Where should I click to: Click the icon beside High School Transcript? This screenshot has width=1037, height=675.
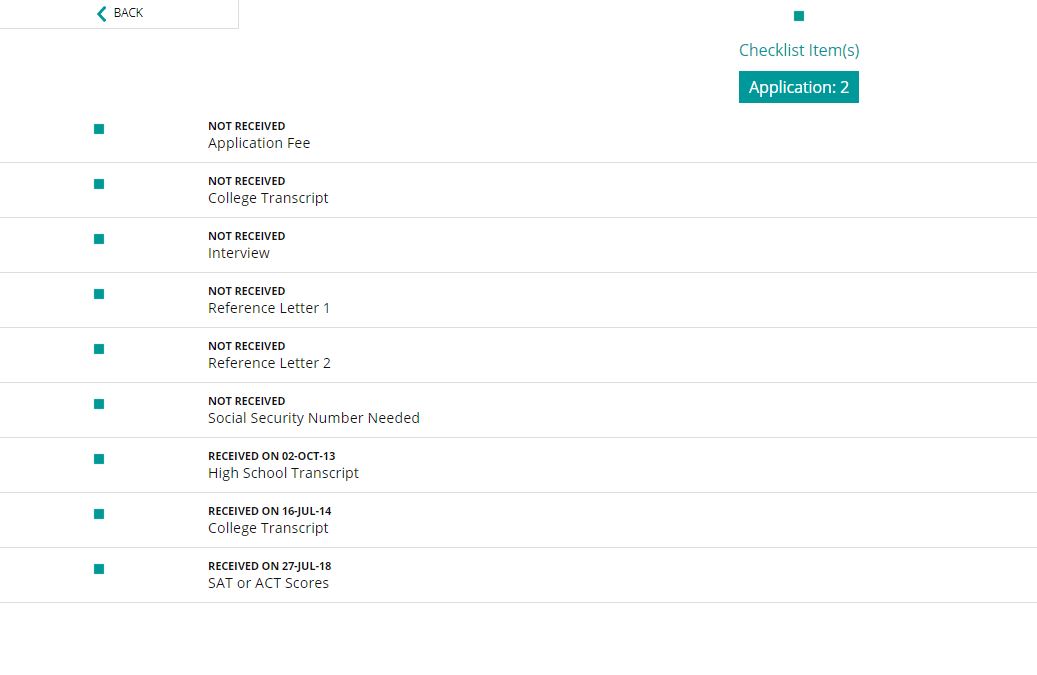click(x=99, y=458)
